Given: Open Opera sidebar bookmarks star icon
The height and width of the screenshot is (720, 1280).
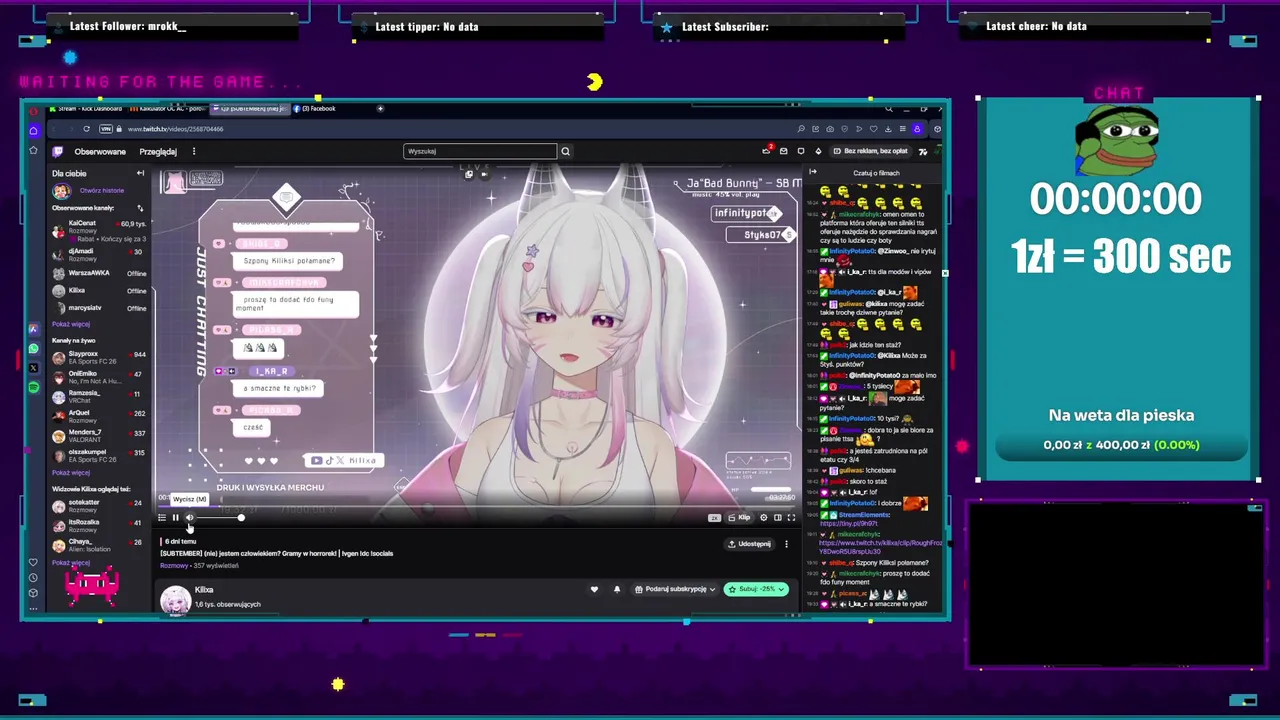Looking at the screenshot, I should tap(33, 151).
